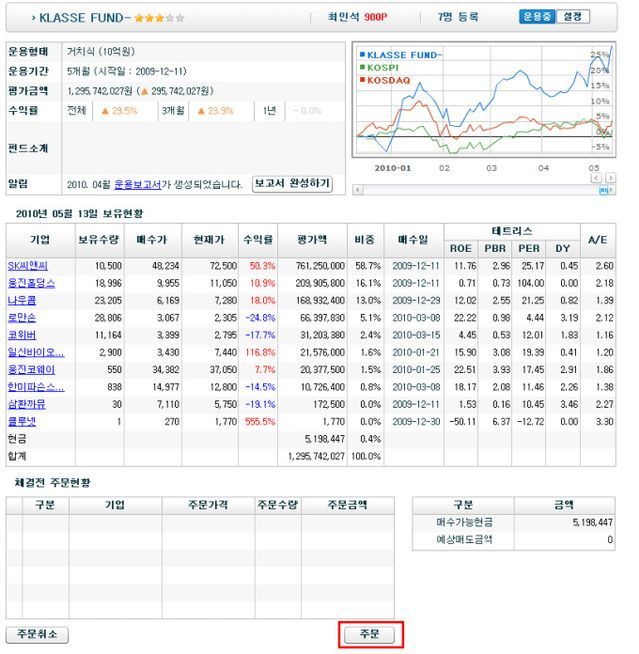Screen dimensions: 639x654
Task: Click the PBR column header
Action: (x=495, y=249)
